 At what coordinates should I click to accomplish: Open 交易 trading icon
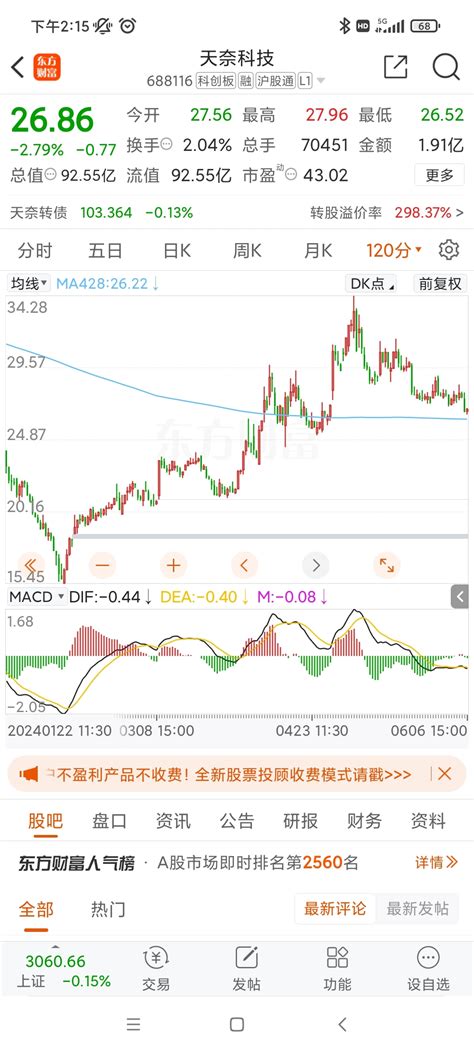point(156,969)
